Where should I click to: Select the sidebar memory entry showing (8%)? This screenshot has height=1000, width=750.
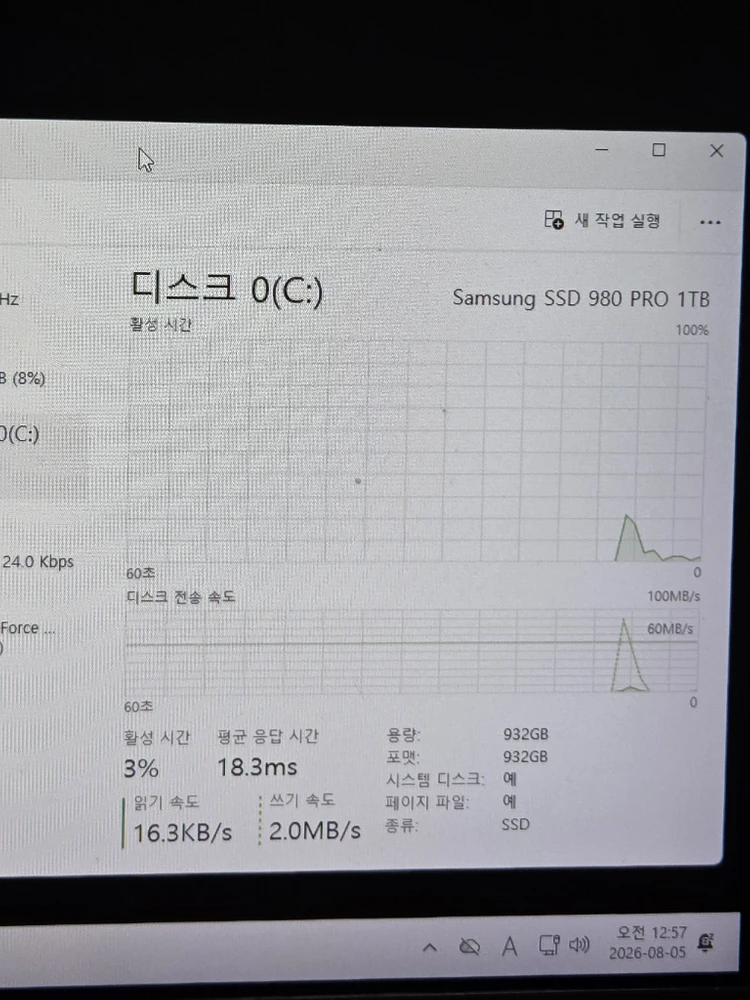coord(23,378)
